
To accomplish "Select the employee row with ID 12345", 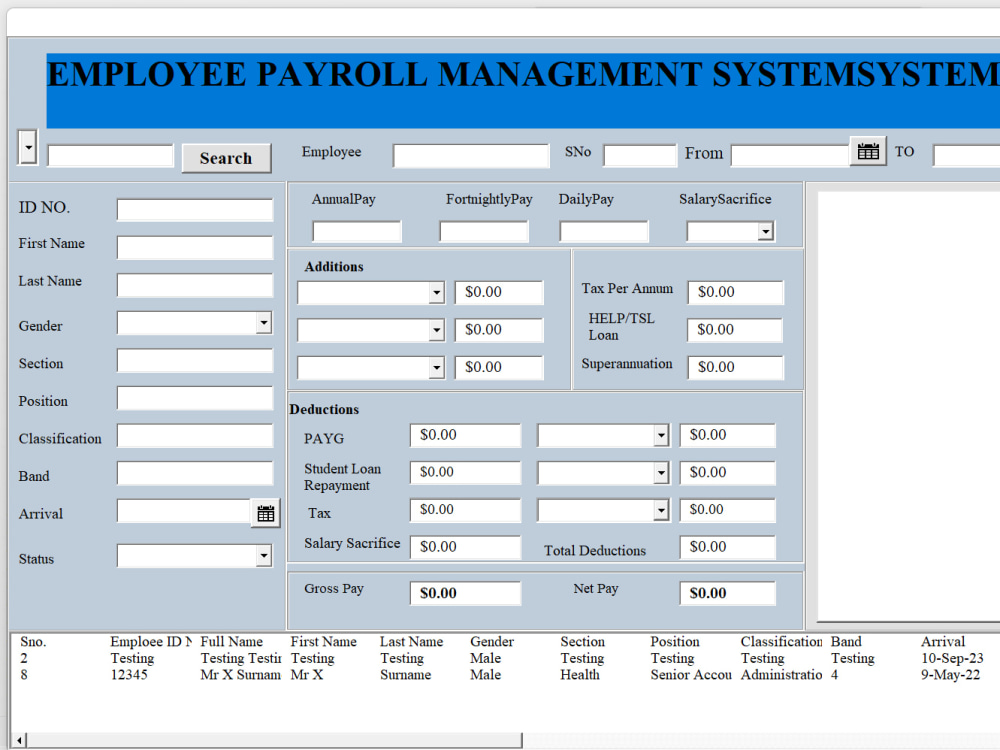I will click(504, 675).
